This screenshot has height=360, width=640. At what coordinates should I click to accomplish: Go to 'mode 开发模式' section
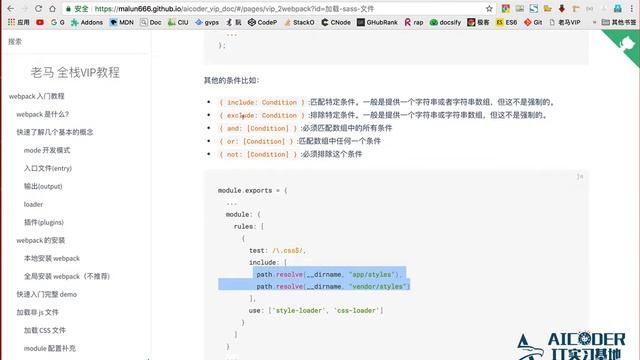click(x=47, y=150)
